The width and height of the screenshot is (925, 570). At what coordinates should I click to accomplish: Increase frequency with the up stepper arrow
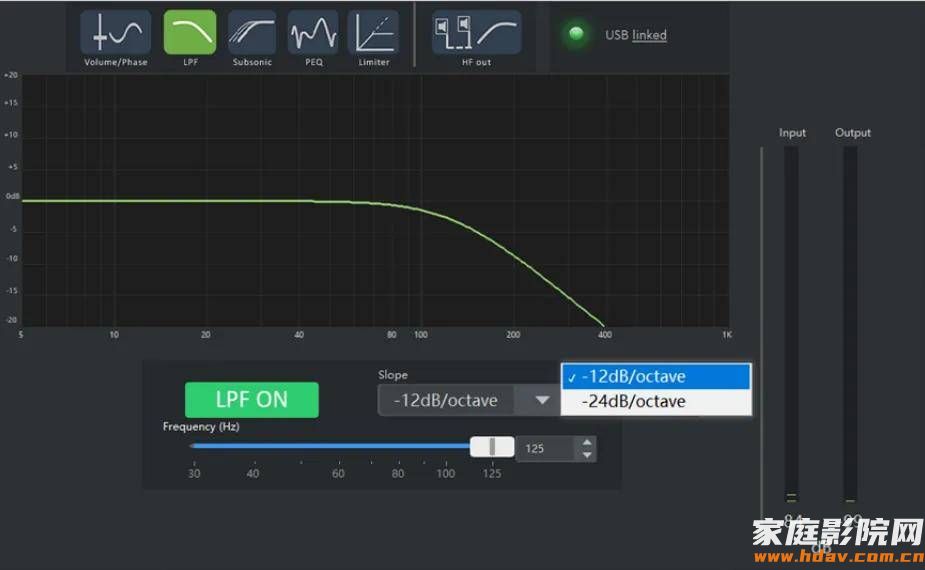click(588, 442)
